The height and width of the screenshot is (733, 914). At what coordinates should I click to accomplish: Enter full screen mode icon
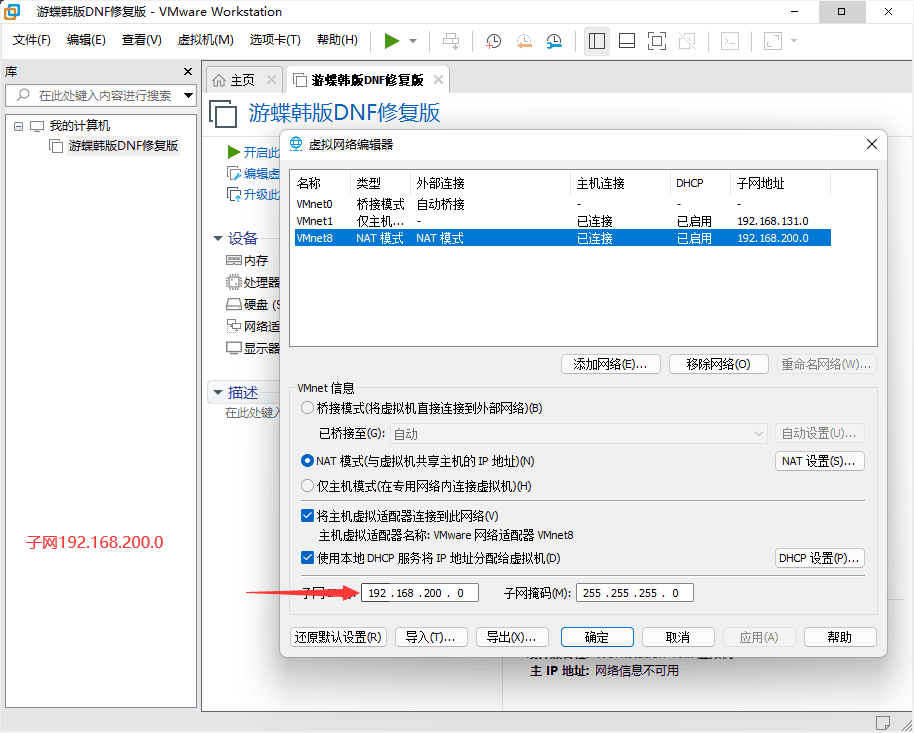click(x=657, y=41)
